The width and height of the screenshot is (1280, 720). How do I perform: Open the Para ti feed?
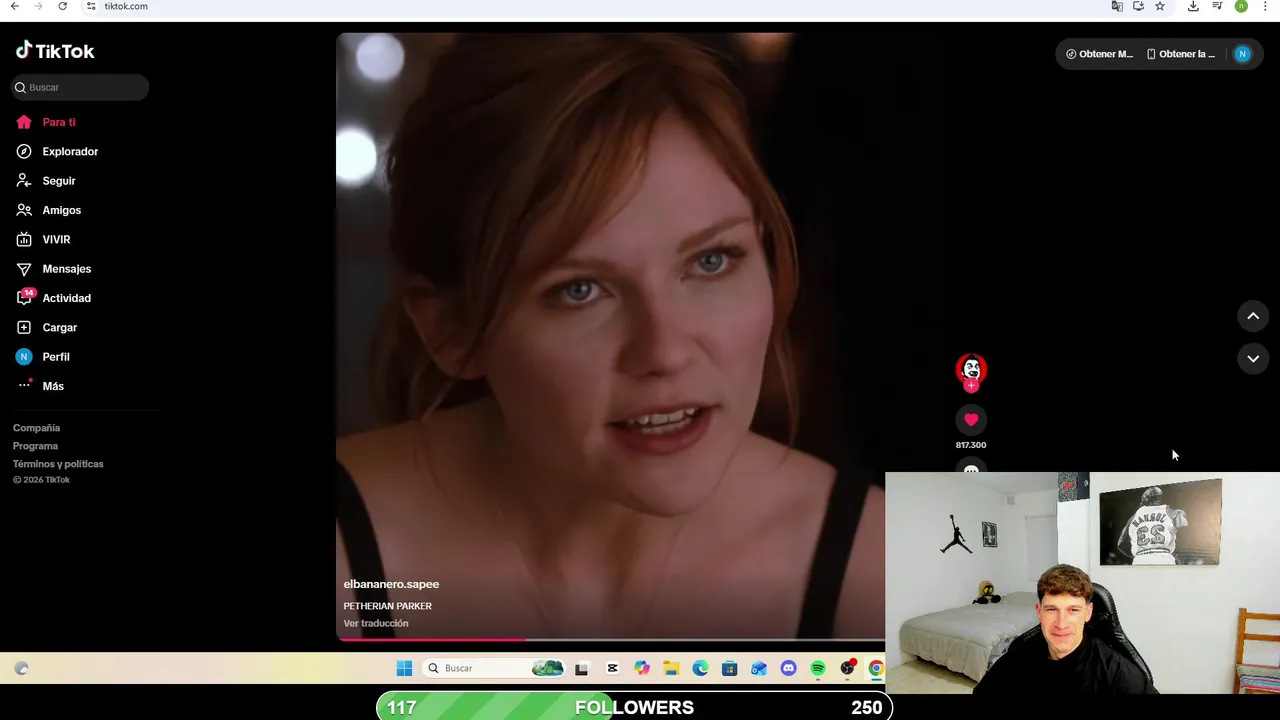(59, 122)
